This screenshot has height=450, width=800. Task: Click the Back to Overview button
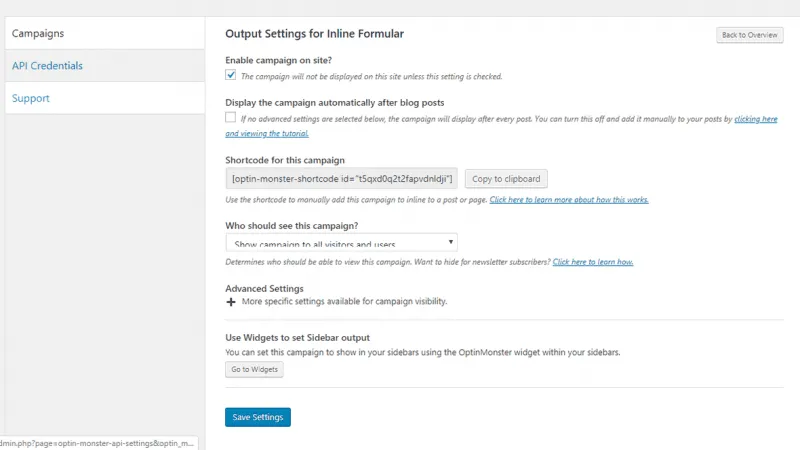(749, 35)
